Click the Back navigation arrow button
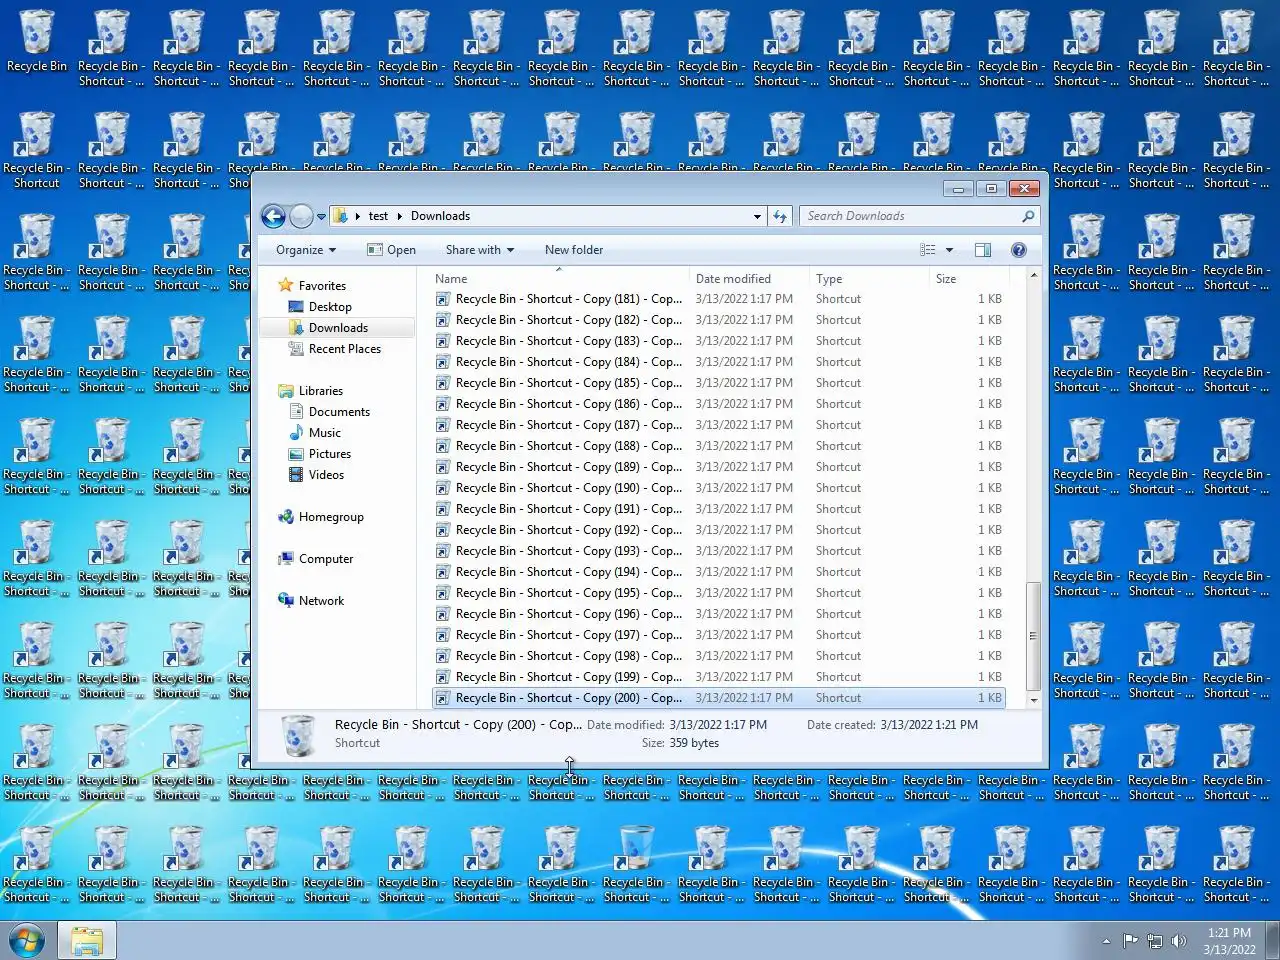Image resolution: width=1280 pixels, height=960 pixels. point(273,216)
